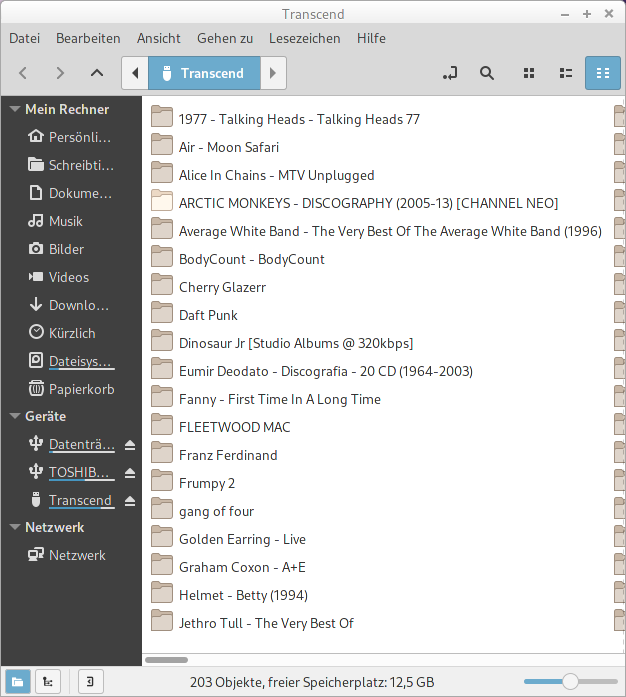Image resolution: width=626 pixels, height=697 pixels.
Task: Select the Franz Ferdinand folder
Action: [x=214, y=455]
